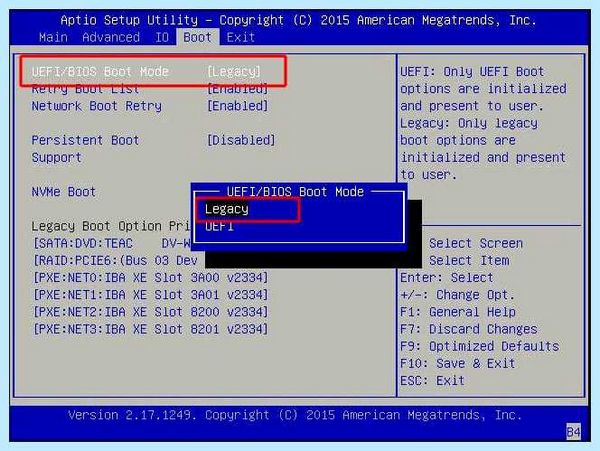Select SATA:DVD:TEAC boot entry
The image size is (600, 451).
pyautogui.click(x=112, y=243)
